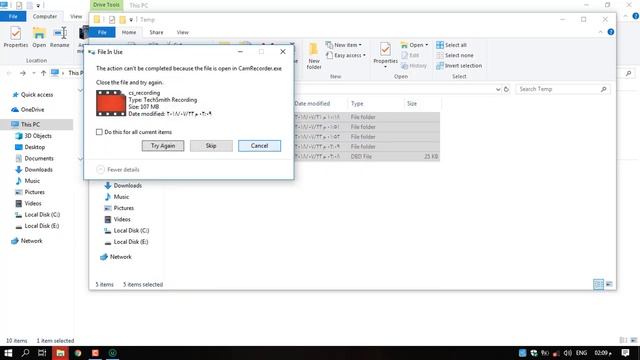Click the cs_recording file thumbnail
This screenshot has width=640, height=360.
tap(111, 103)
